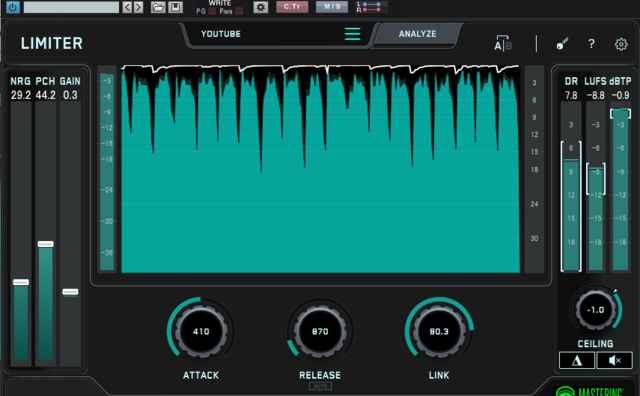Screen dimensions: 640x396
Task: Click the DR meter target bracket
Action: 571,206
